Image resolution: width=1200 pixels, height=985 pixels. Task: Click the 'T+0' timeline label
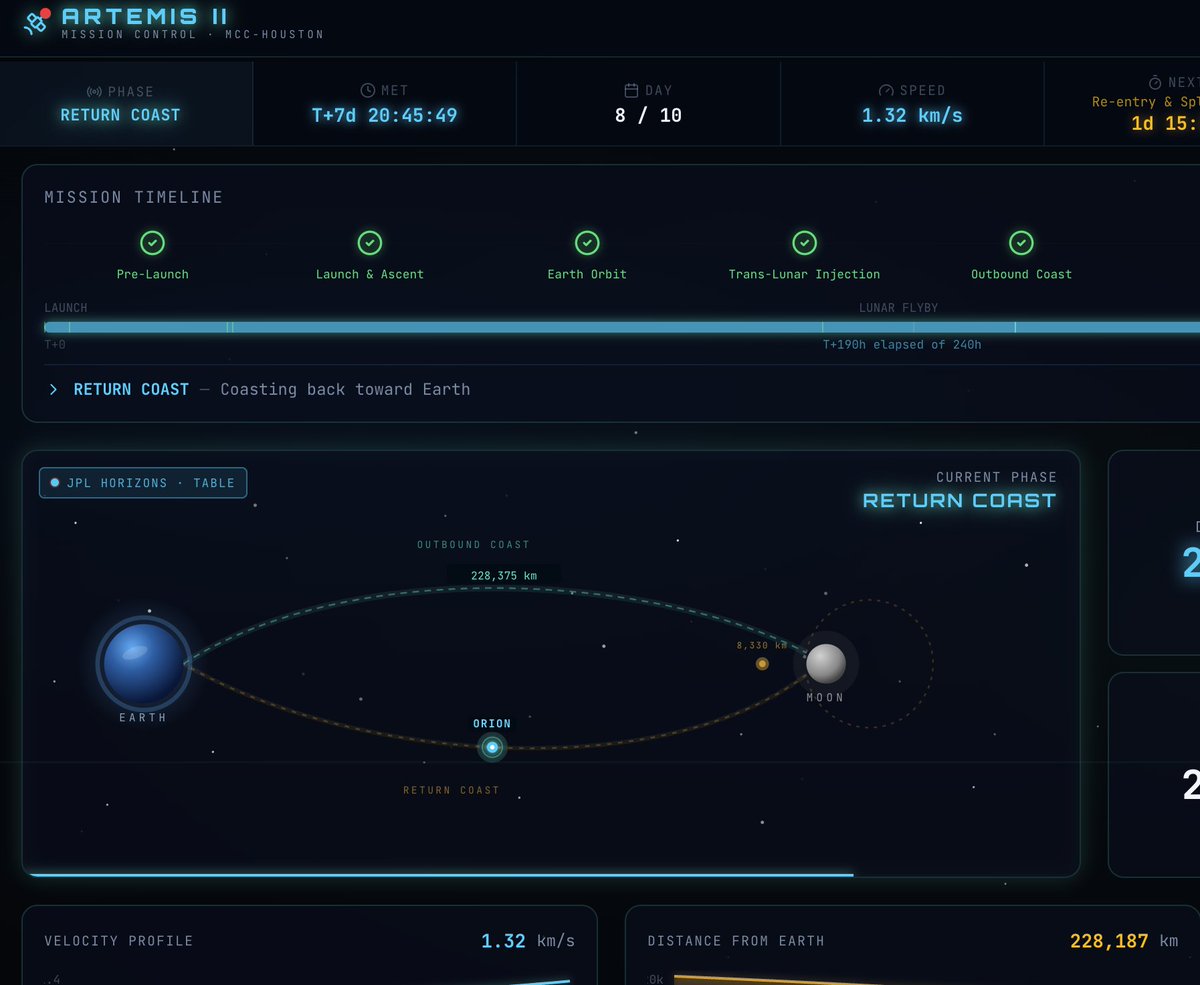pyautogui.click(x=54, y=345)
